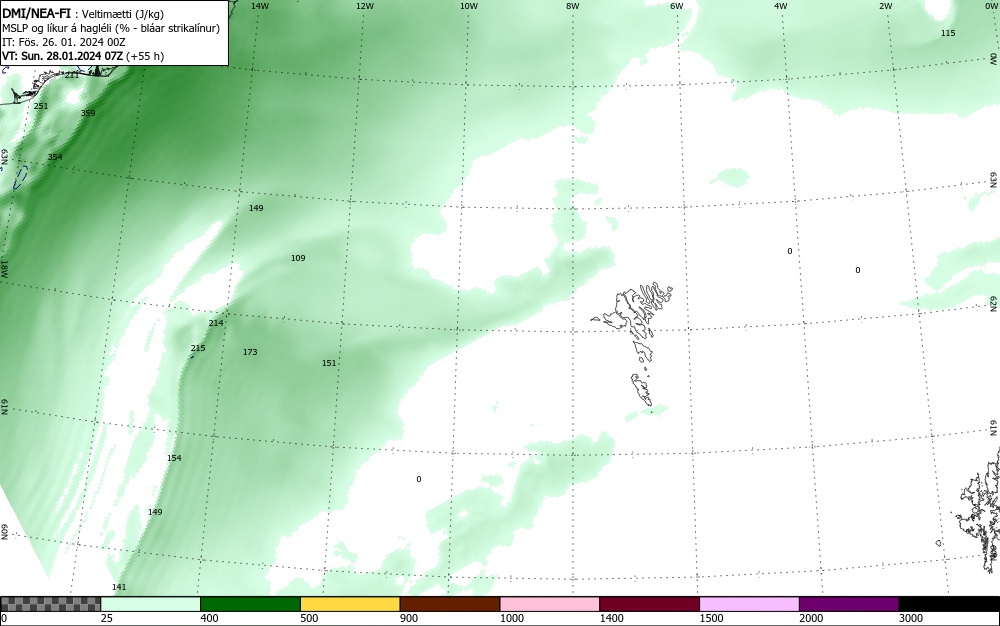Screen dimensions: 1000x626
Task: Click the map value 359
Action: click(88, 113)
